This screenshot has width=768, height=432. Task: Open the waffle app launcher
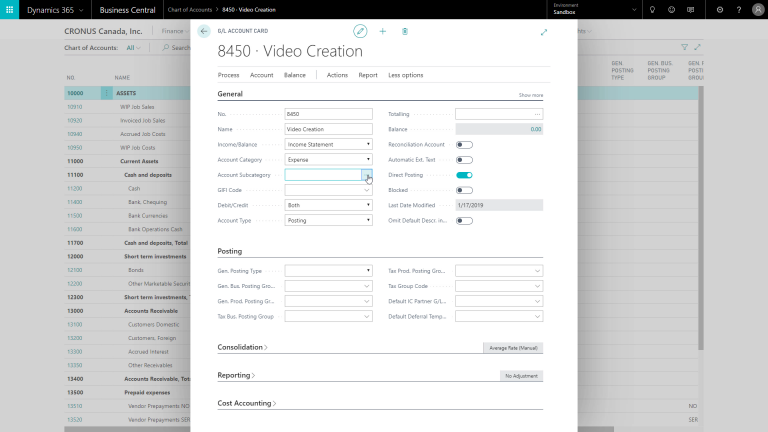tap(12, 9)
